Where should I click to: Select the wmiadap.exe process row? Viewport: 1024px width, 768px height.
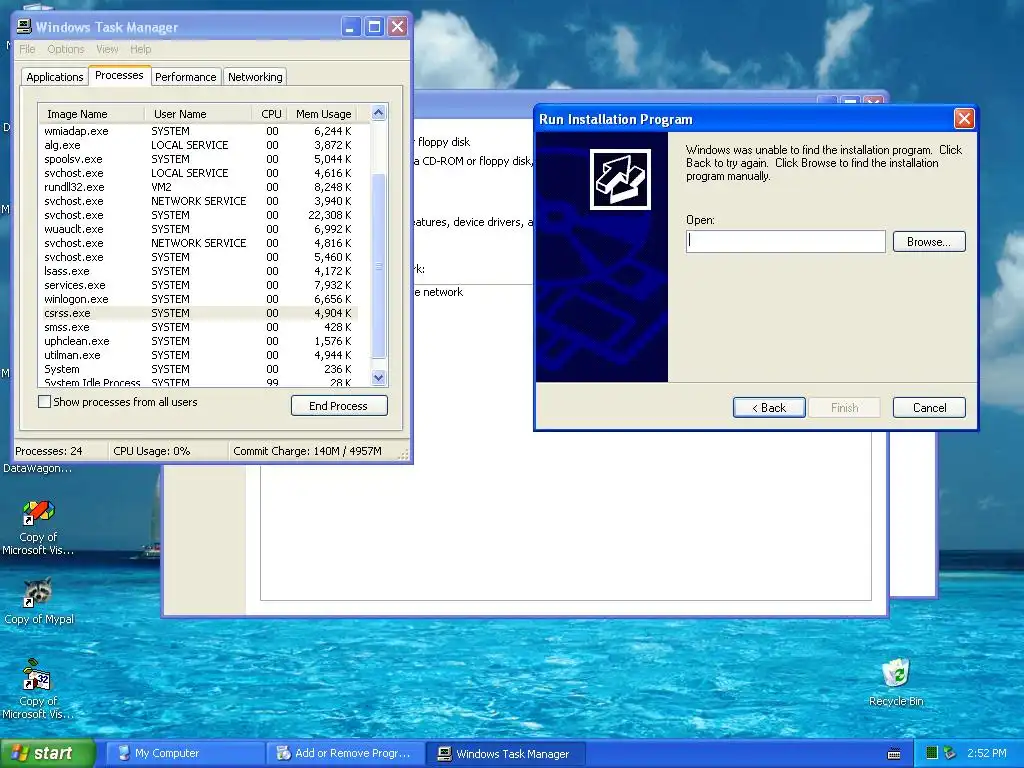pos(200,131)
